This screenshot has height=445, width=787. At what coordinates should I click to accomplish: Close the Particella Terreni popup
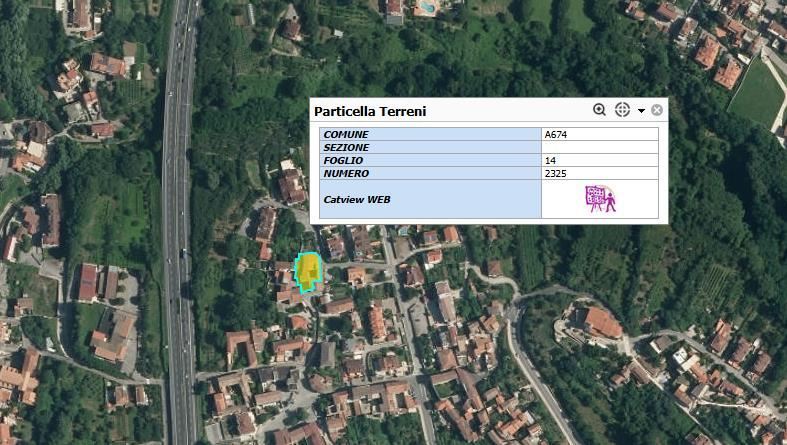(657, 110)
